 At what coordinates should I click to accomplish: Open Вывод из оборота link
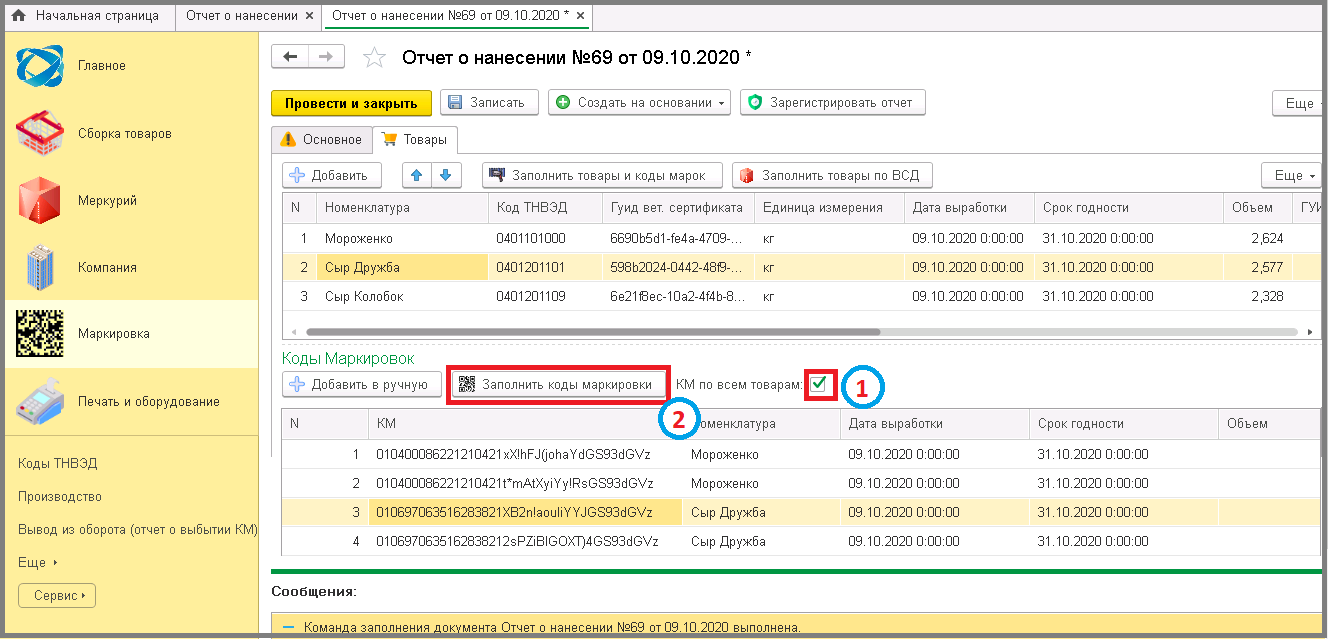pyautogui.click(x=137, y=529)
